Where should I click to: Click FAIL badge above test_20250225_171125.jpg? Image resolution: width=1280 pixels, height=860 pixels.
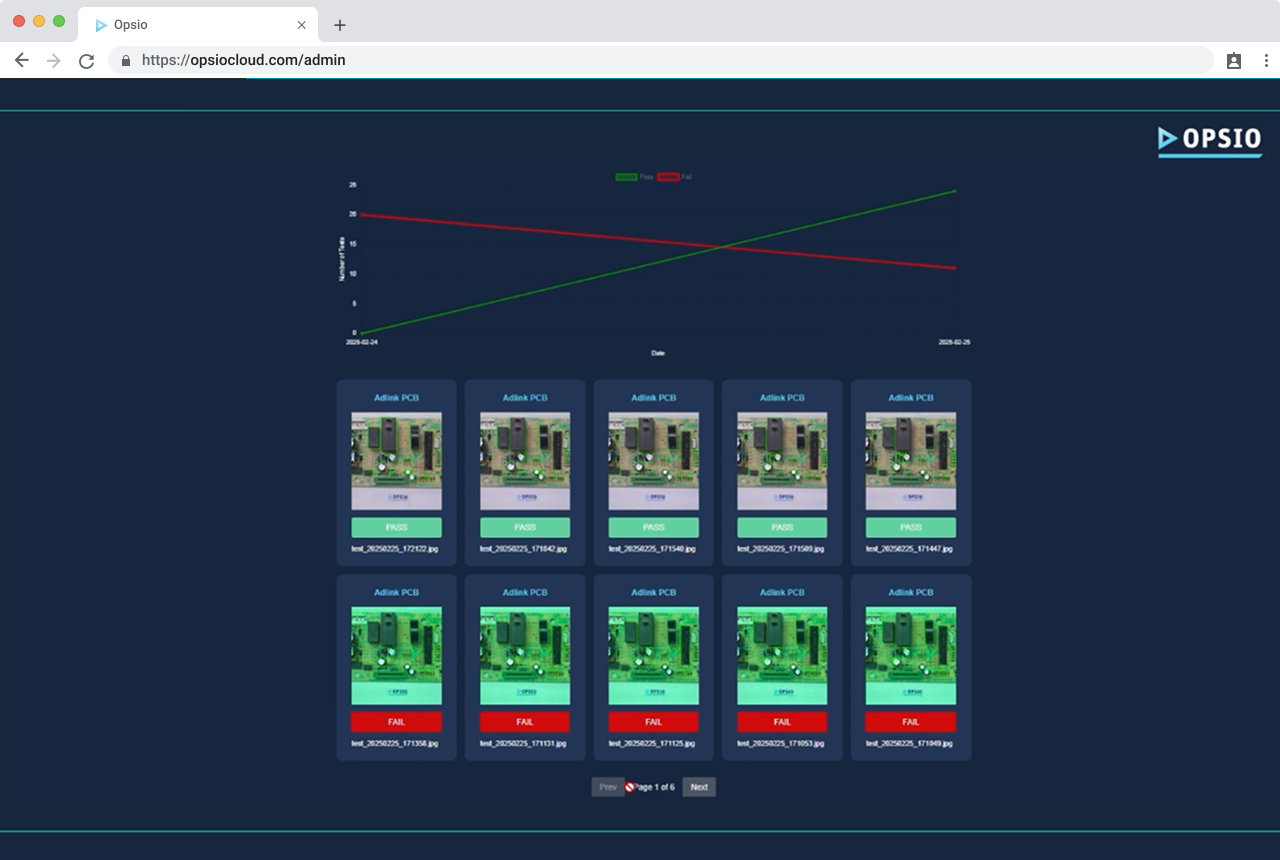point(653,722)
